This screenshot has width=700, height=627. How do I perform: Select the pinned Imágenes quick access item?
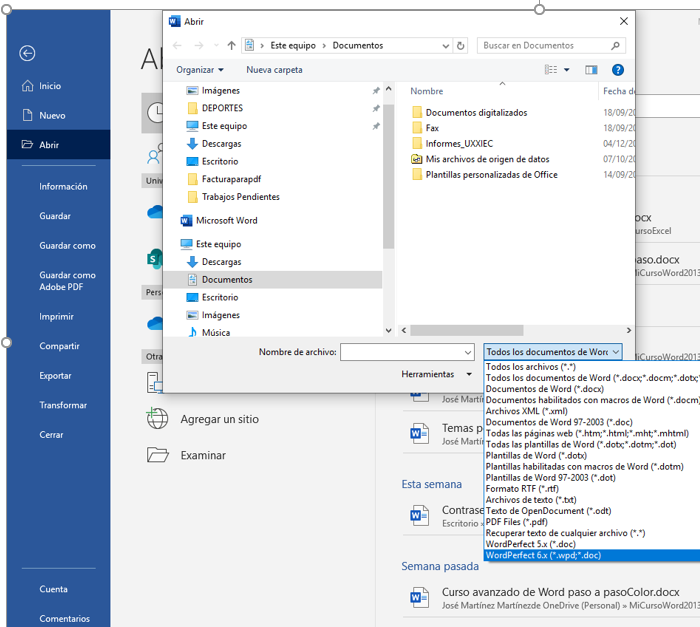tap(221, 91)
